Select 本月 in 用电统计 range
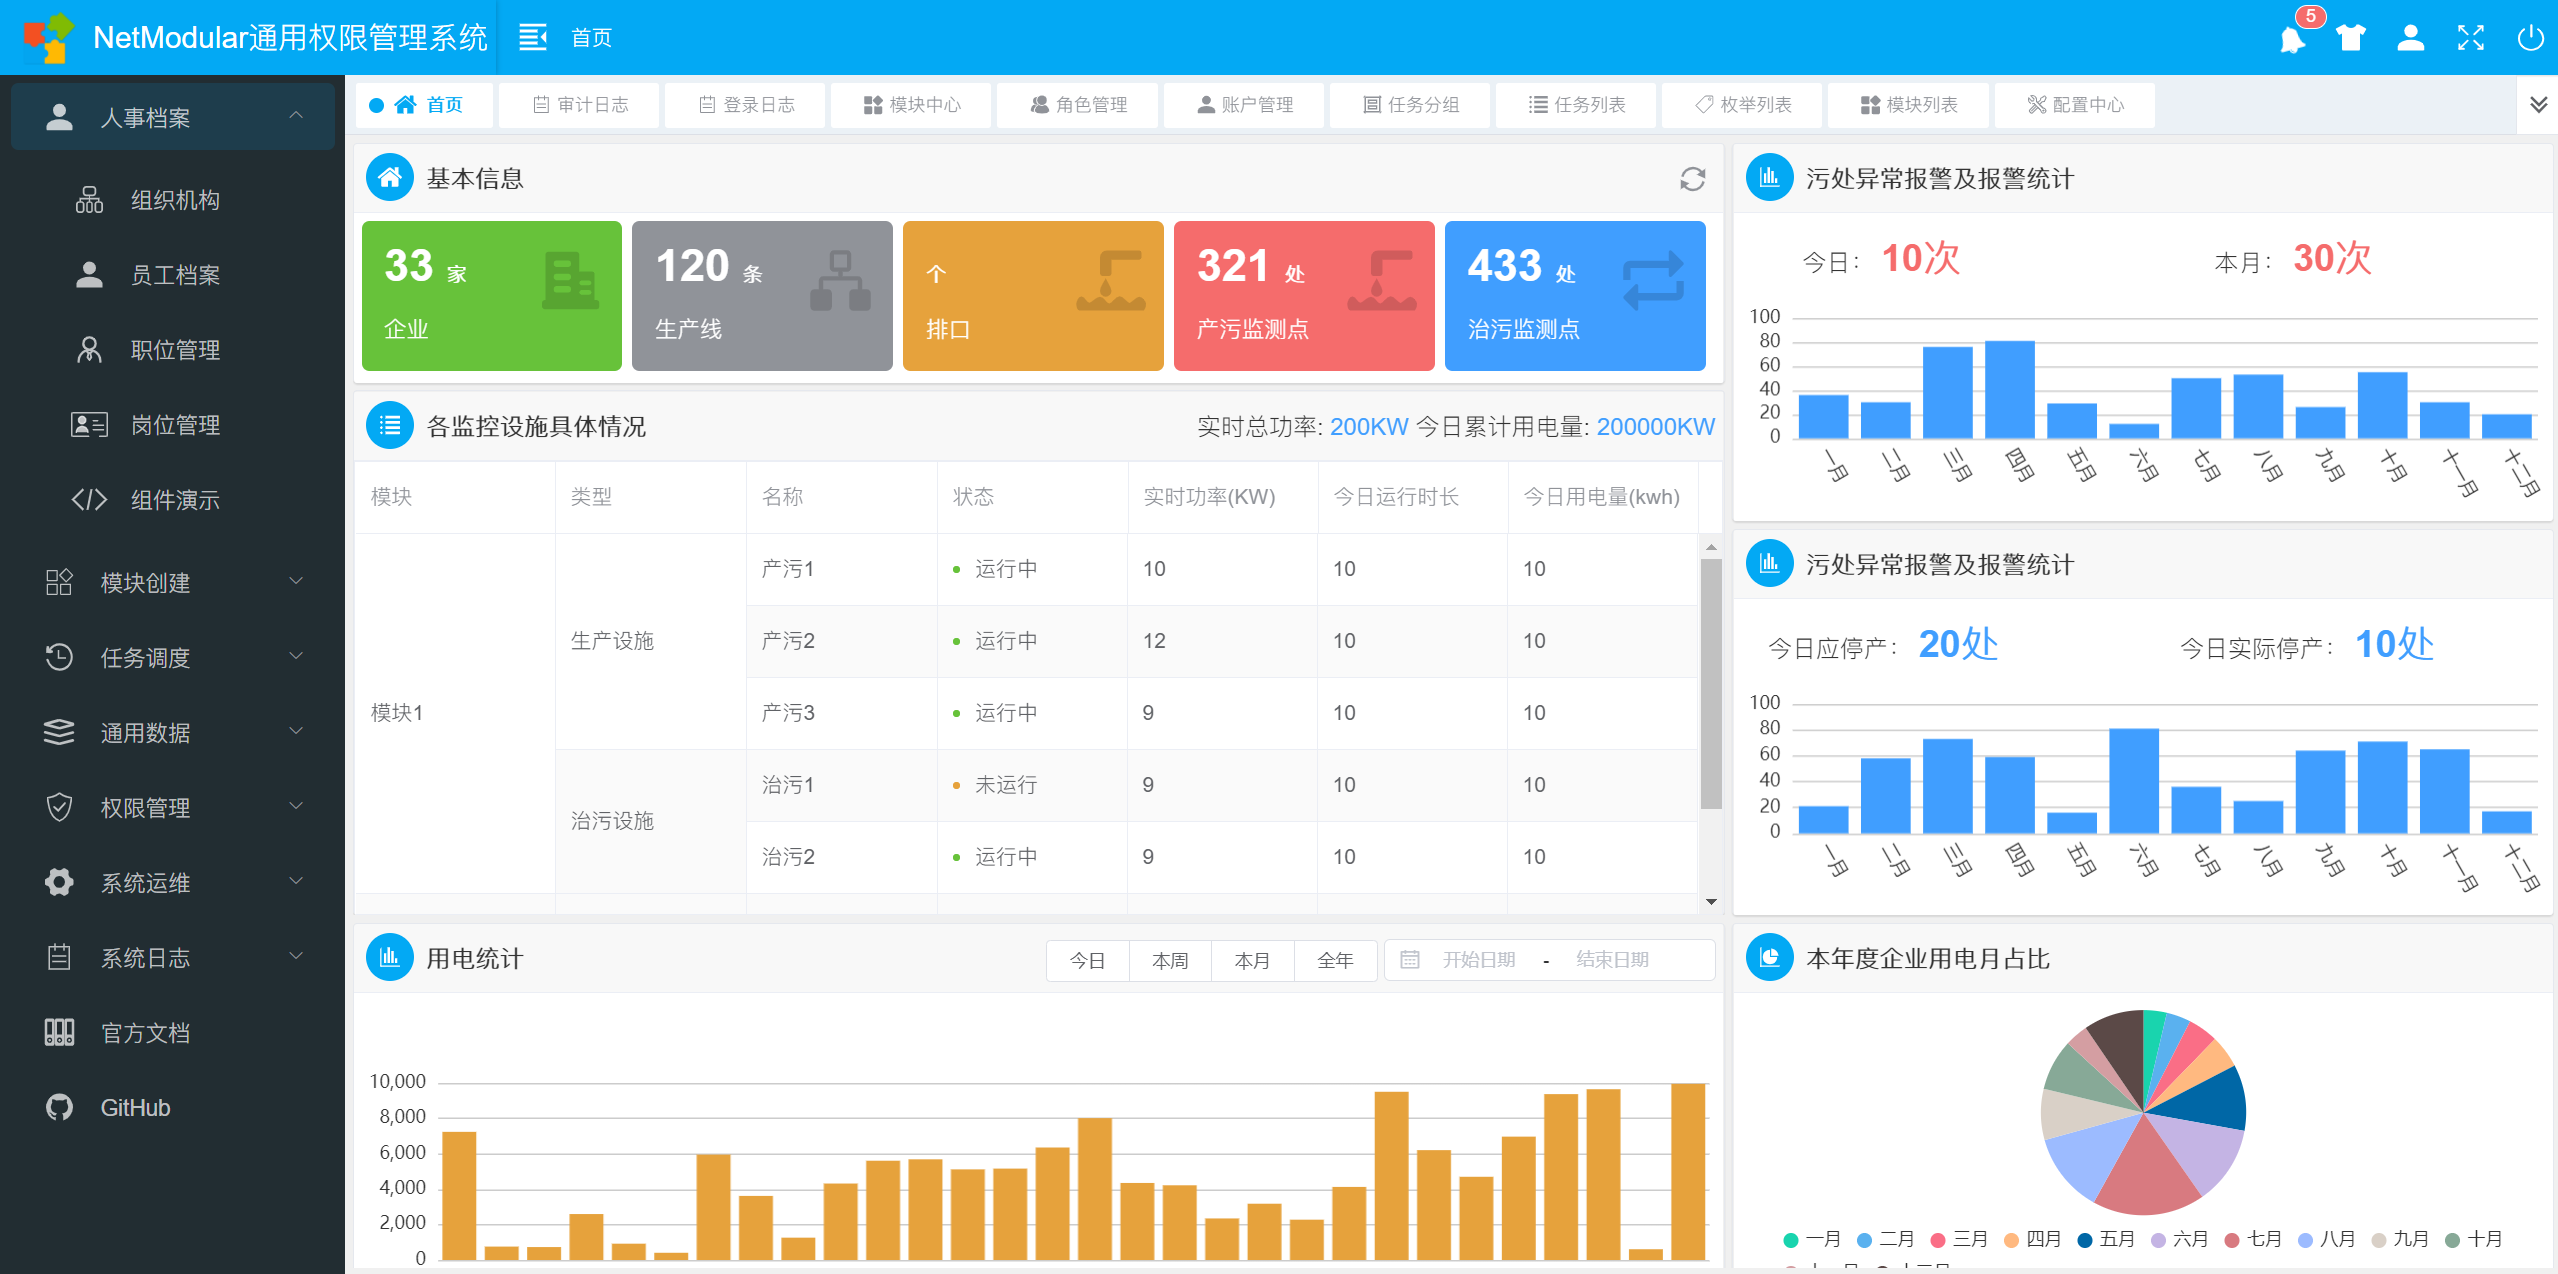The width and height of the screenshot is (2558, 1274). (1252, 960)
